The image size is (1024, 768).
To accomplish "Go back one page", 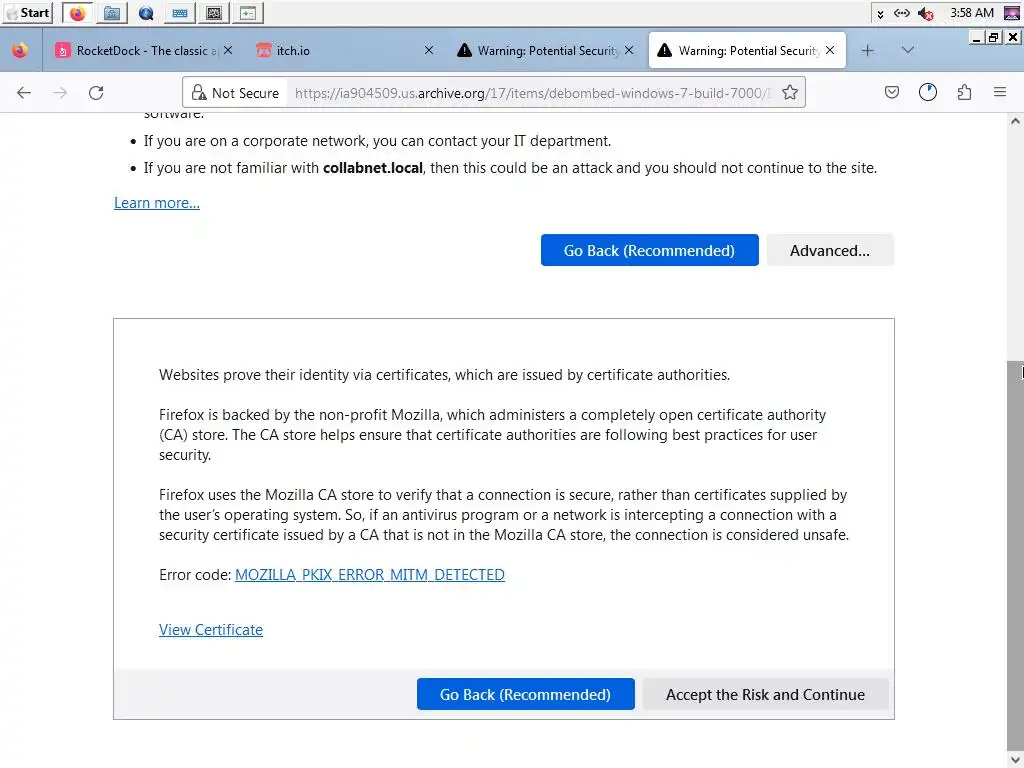I will point(24,93).
